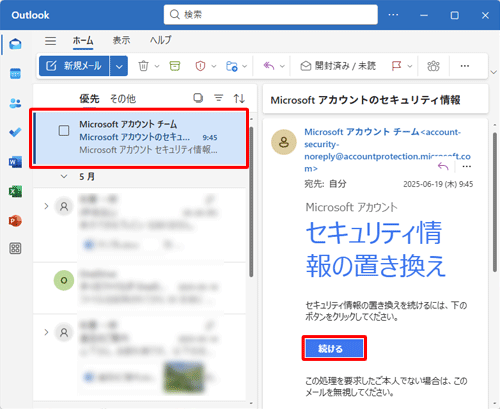Click the reply arrow in reading pane
The height and width of the screenshot is (409, 500).
tap(443, 166)
